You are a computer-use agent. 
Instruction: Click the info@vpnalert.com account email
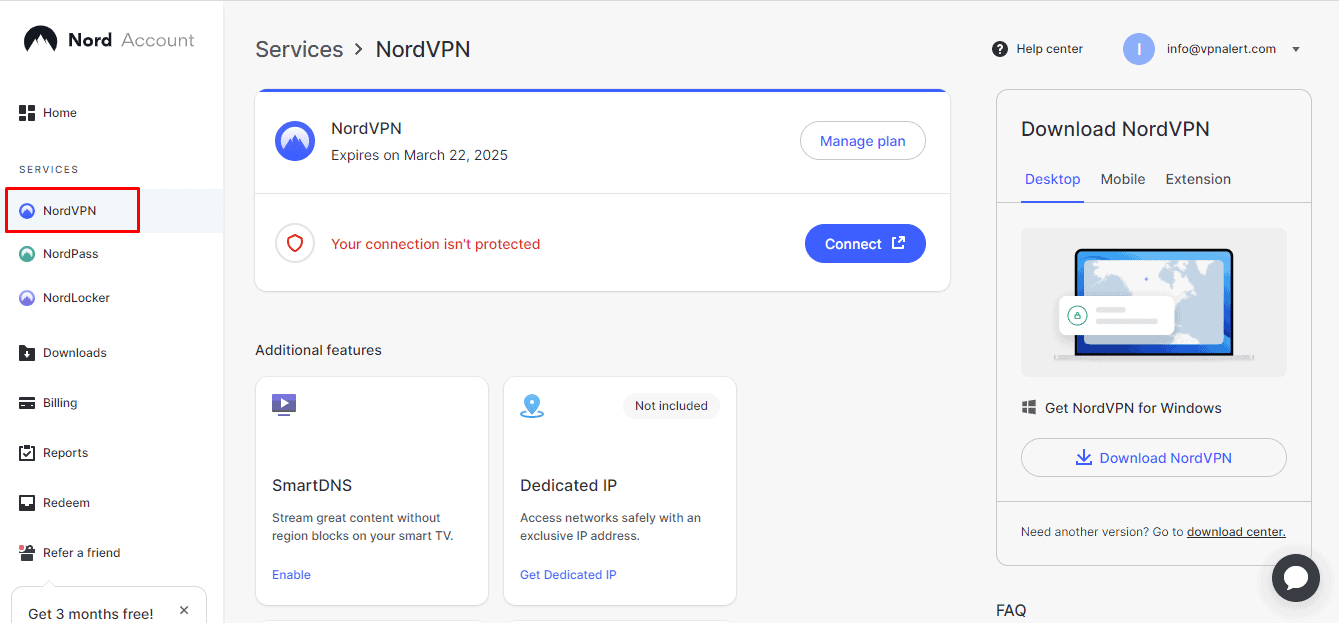coord(1221,49)
